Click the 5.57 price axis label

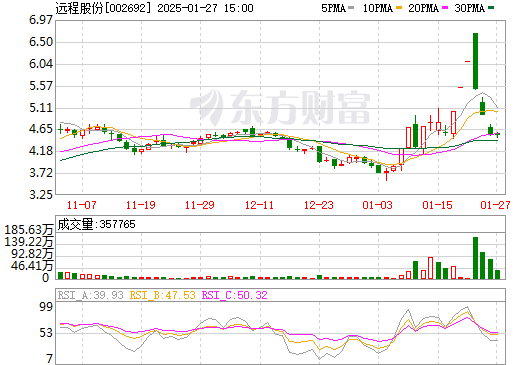point(41,86)
